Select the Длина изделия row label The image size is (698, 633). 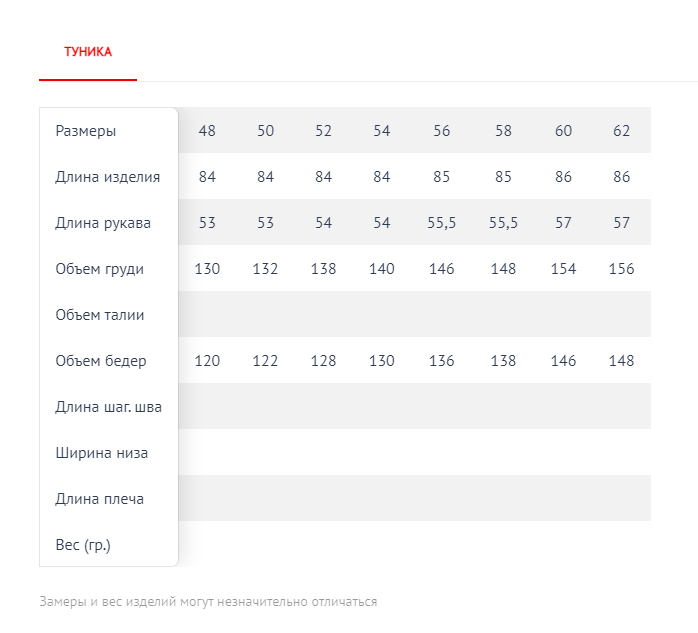(107, 177)
